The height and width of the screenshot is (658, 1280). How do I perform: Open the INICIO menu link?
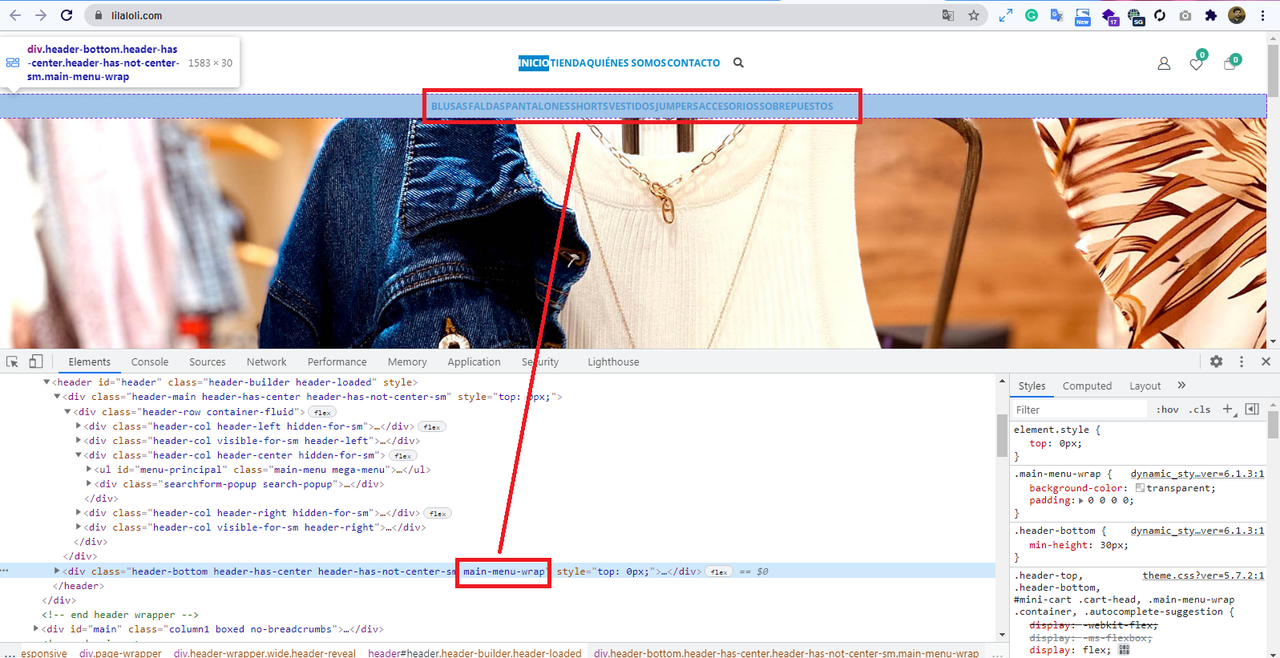point(533,63)
